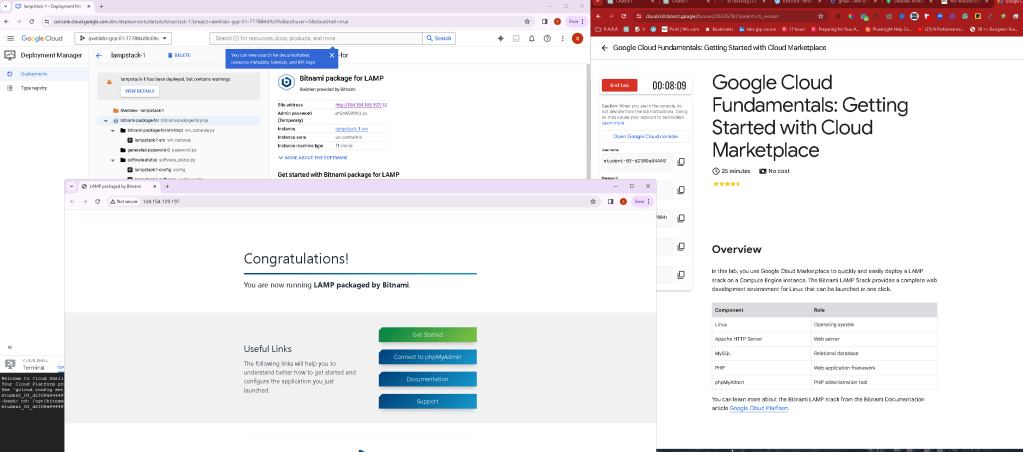Image resolution: width=1023 pixels, height=452 pixels.
Task: Copy the student username with copy icon
Action: (x=680, y=162)
